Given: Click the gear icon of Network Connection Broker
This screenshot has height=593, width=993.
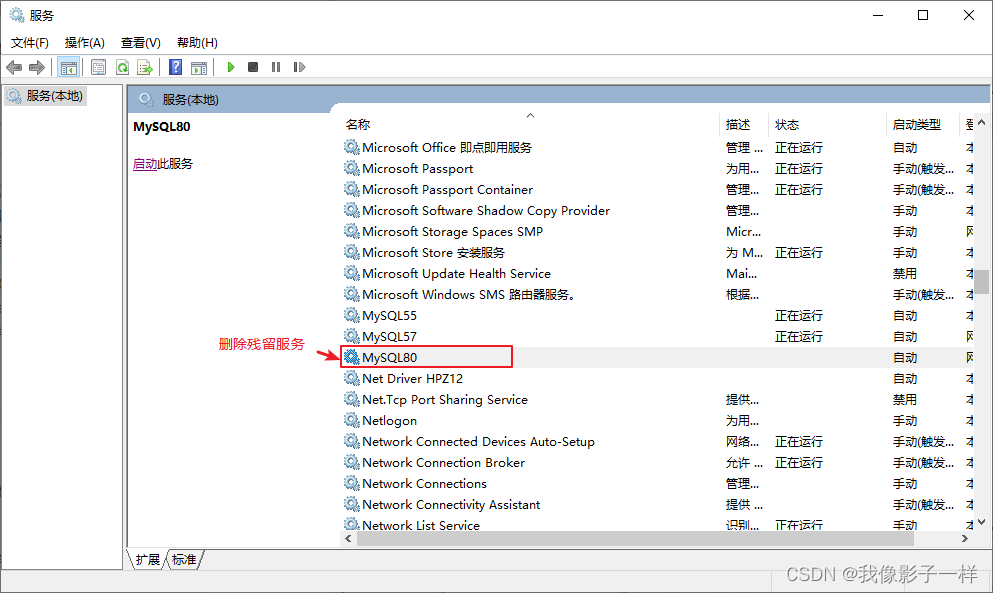Looking at the screenshot, I should point(351,462).
